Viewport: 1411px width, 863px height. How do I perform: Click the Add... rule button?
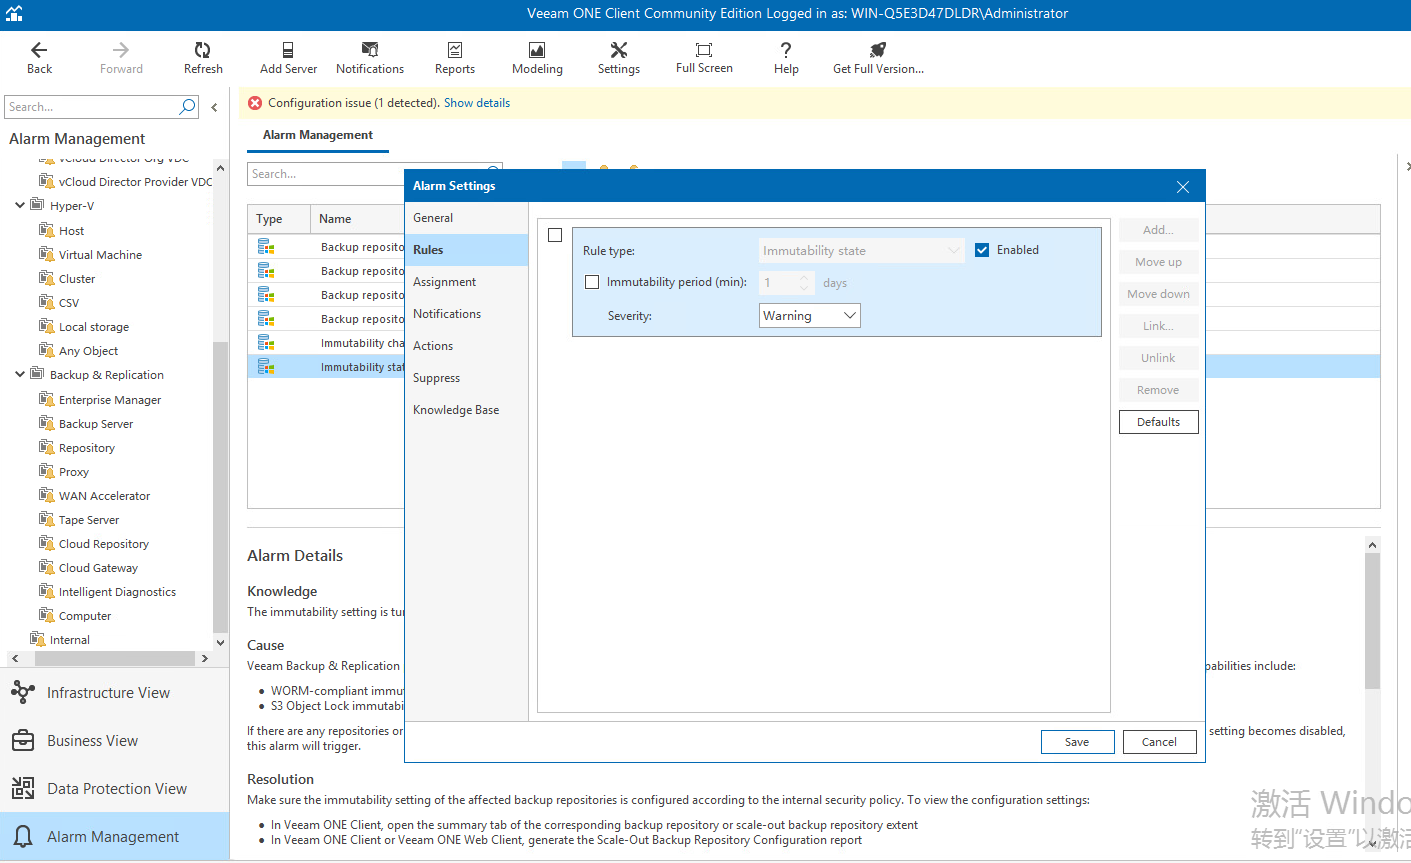coord(1158,229)
